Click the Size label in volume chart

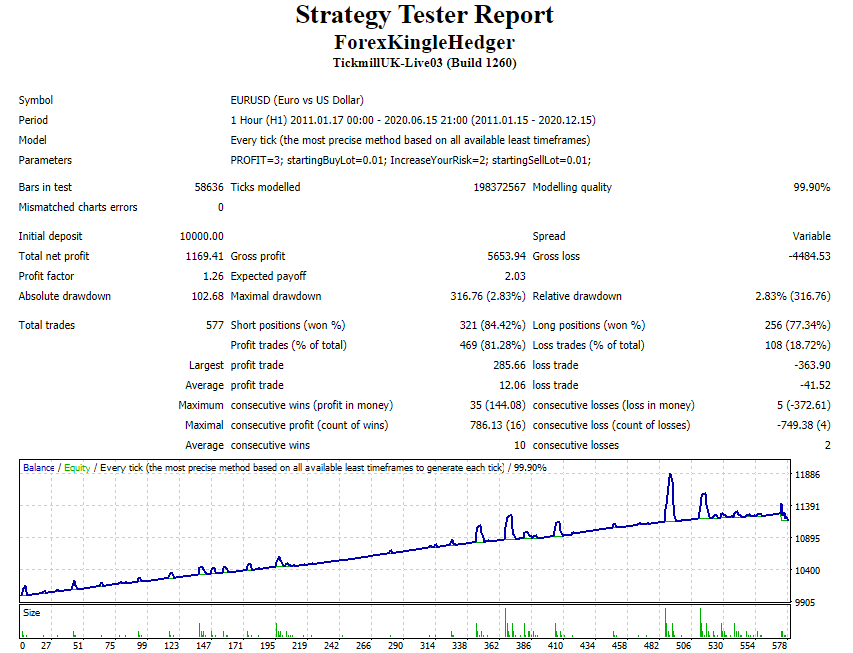pyautogui.click(x=32, y=613)
